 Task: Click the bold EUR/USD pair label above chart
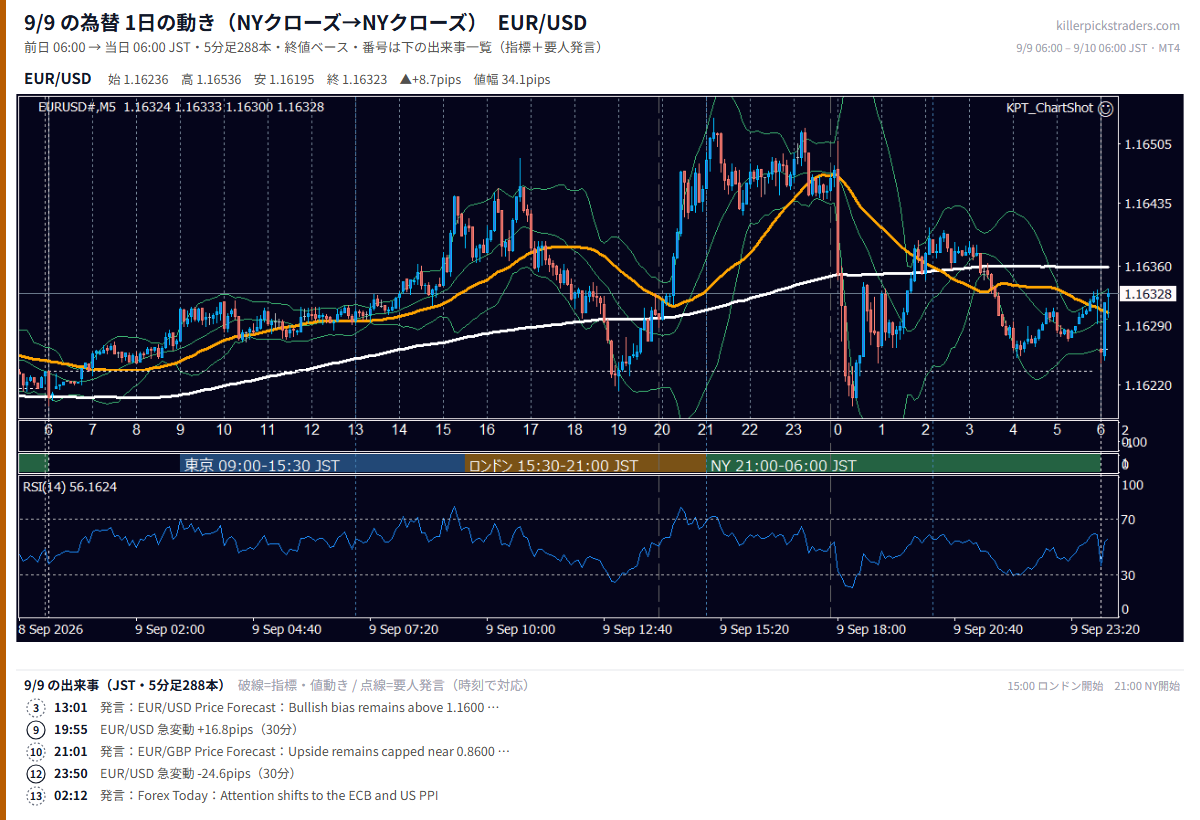click(57, 78)
